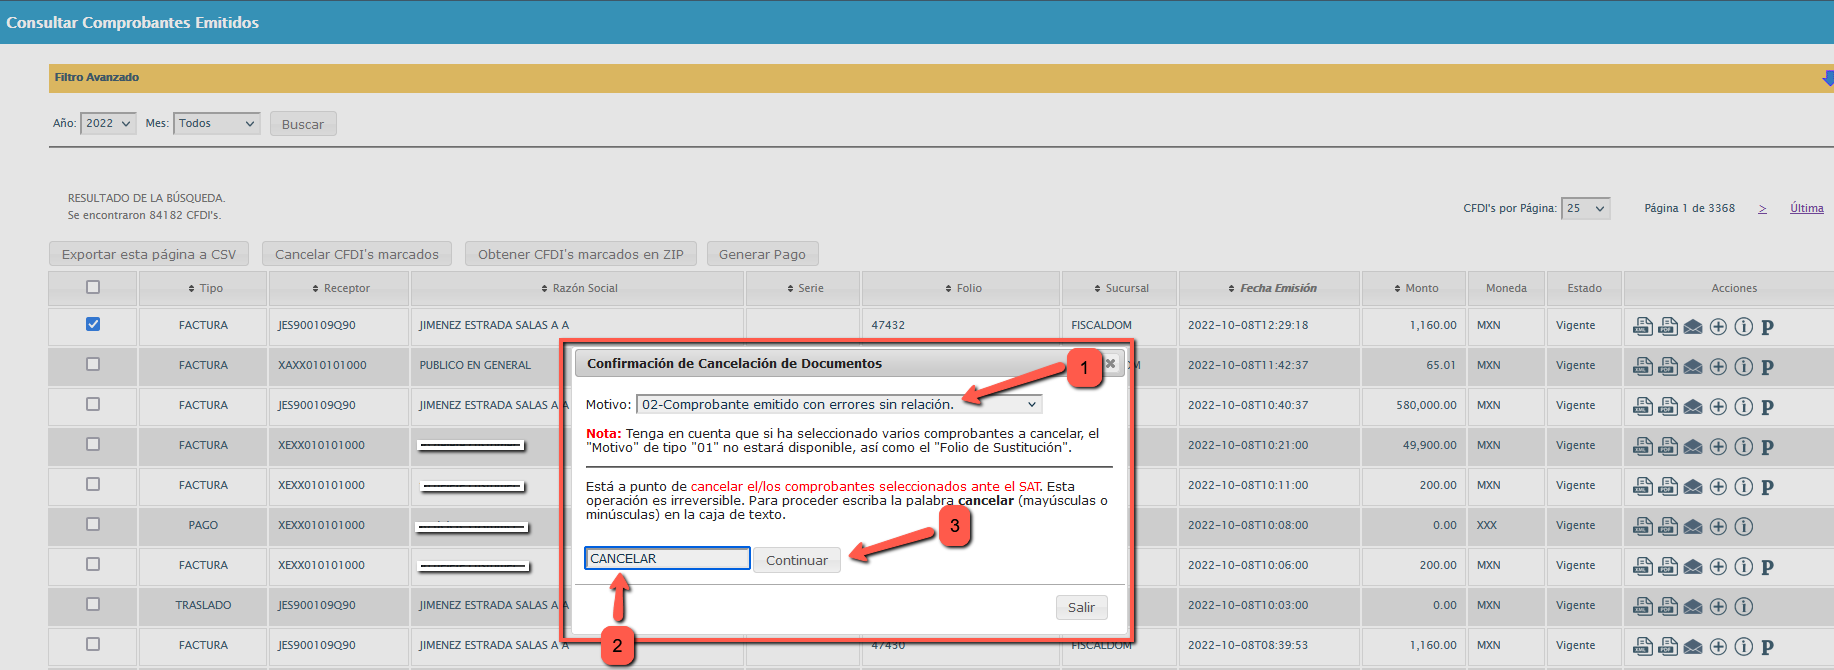Screen dimensions: 1834x670
Task: Download XML for the folio 47432 invoice
Action: (1642, 326)
